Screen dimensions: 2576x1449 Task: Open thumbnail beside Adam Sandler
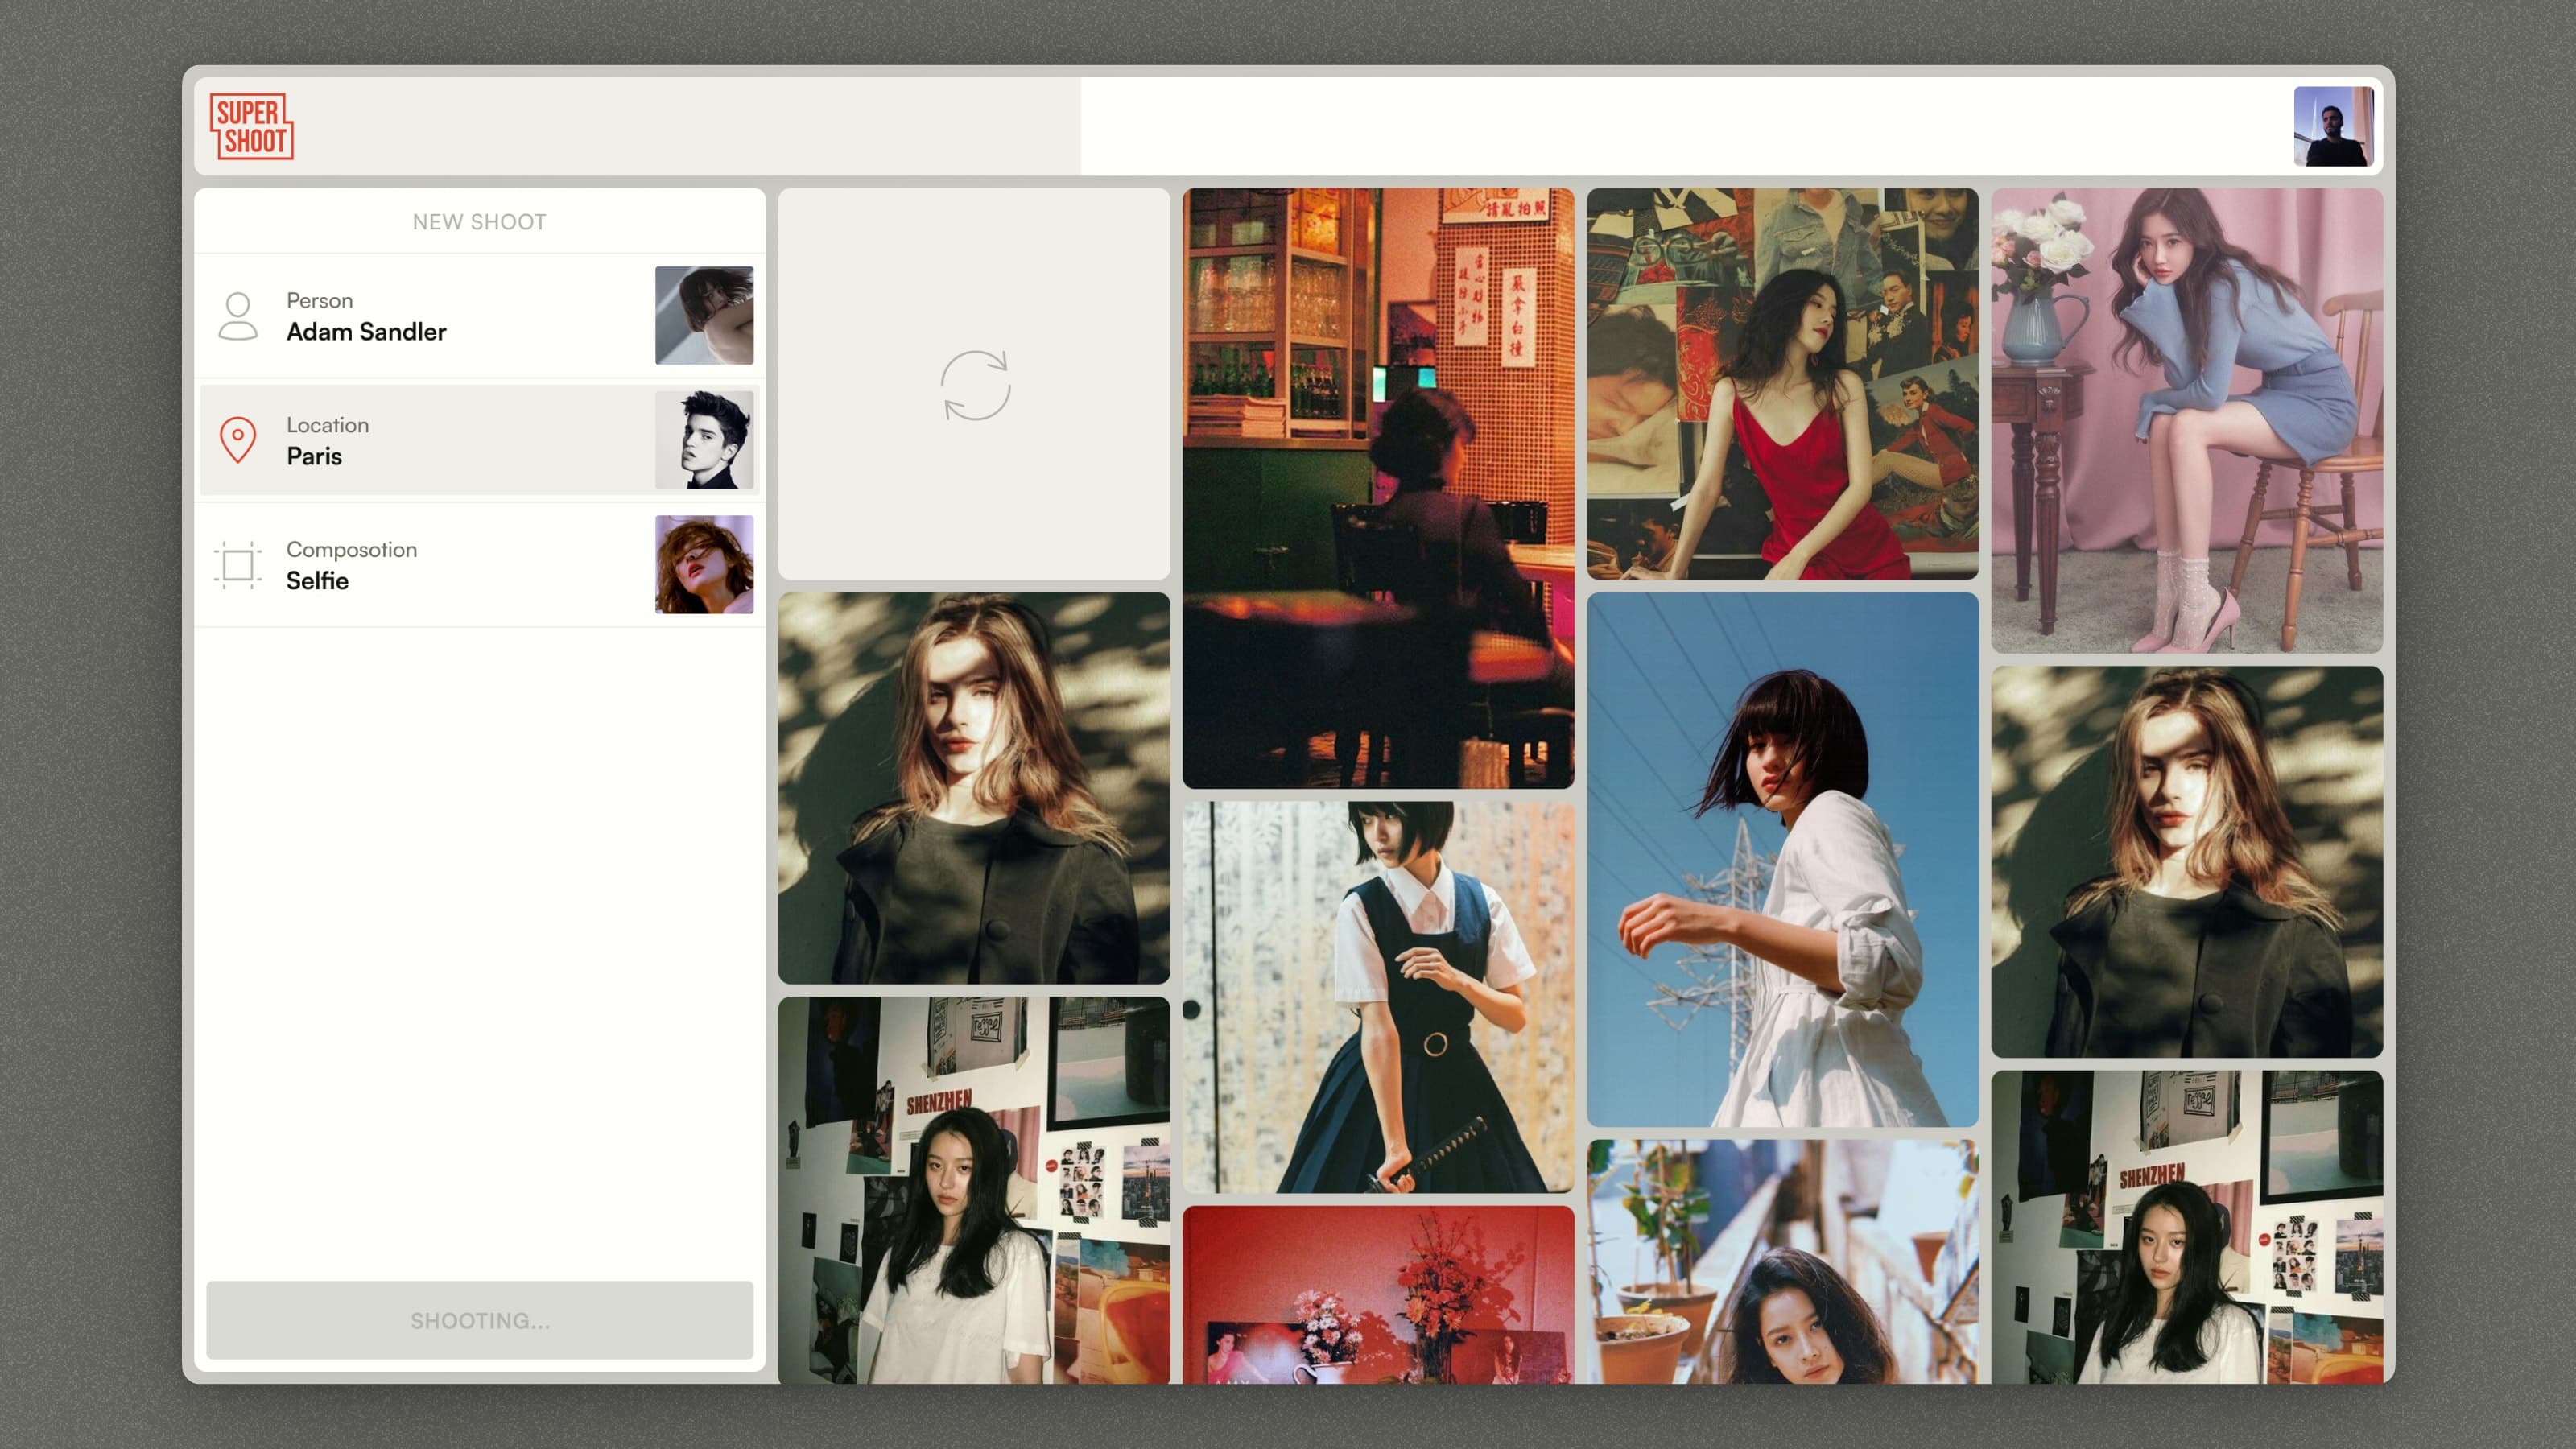pyautogui.click(x=704, y=315)
